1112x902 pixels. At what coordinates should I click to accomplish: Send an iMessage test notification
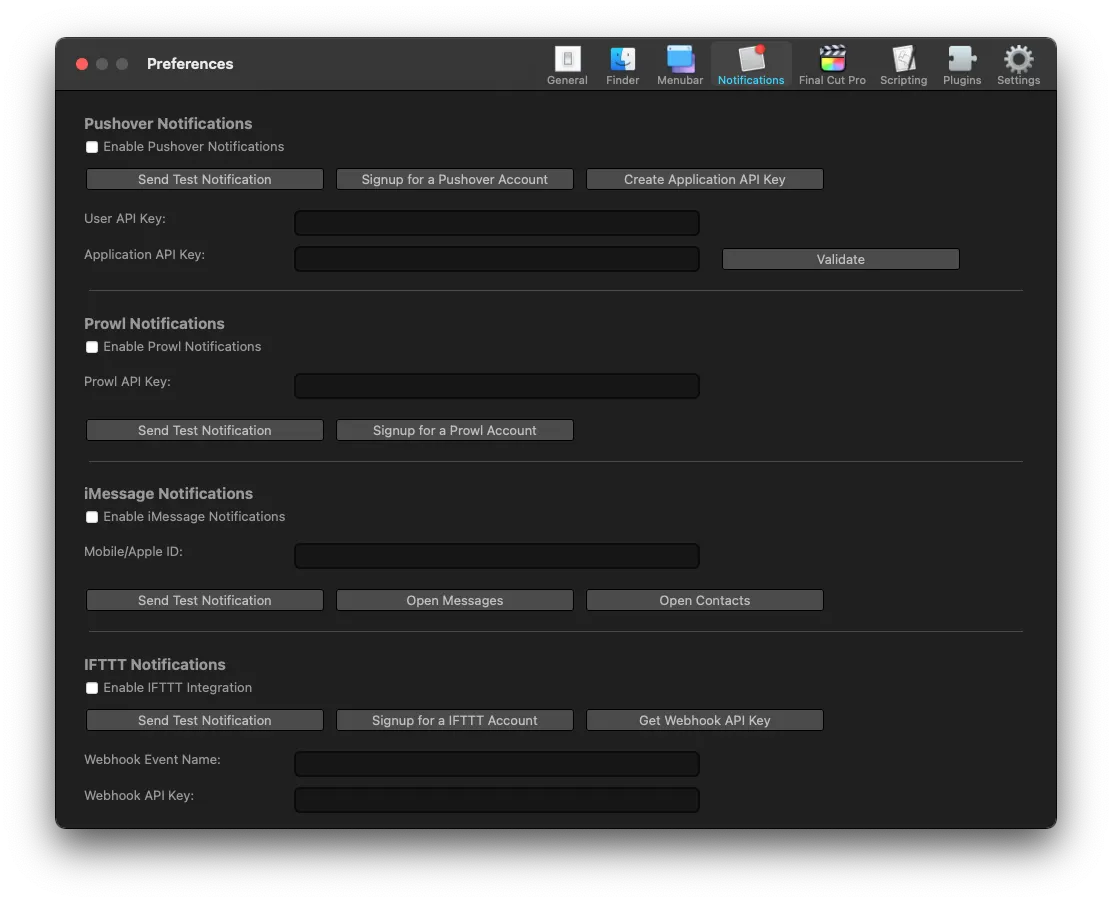[x=204, y=601]
